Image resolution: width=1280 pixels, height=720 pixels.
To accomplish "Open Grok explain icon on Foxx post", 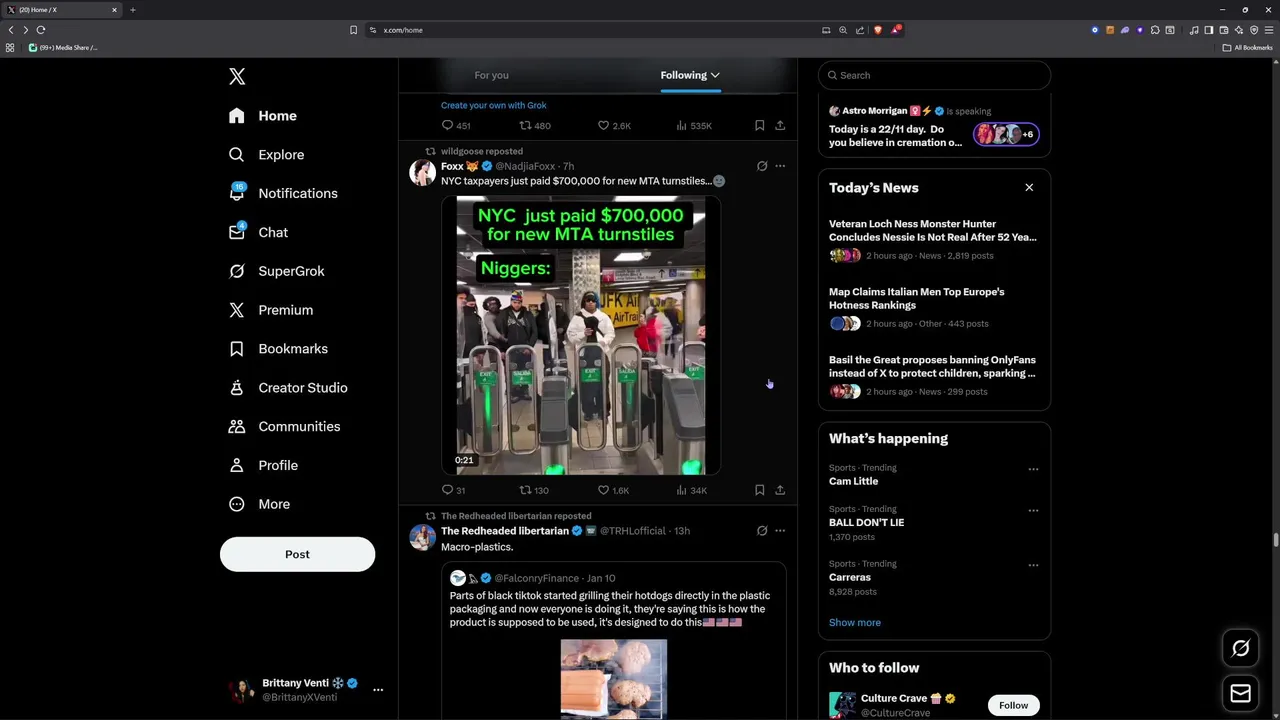I will (762, 166).
